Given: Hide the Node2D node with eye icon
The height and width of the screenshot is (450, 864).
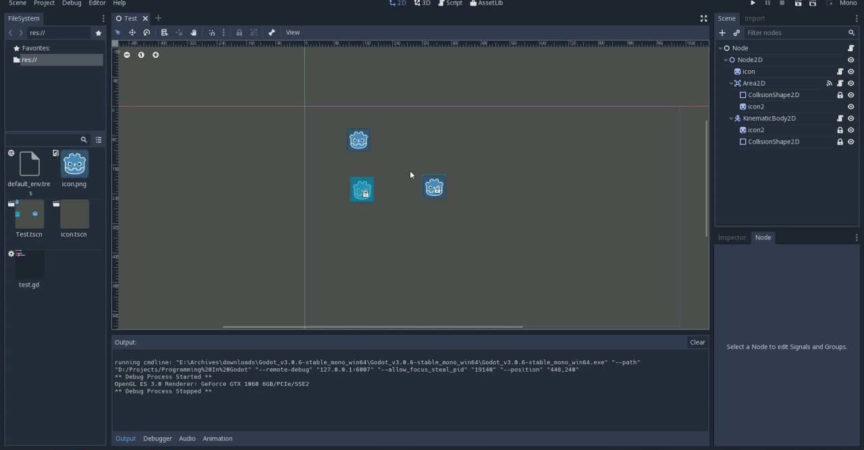Looking at the screenshot, I should [851, 60].
